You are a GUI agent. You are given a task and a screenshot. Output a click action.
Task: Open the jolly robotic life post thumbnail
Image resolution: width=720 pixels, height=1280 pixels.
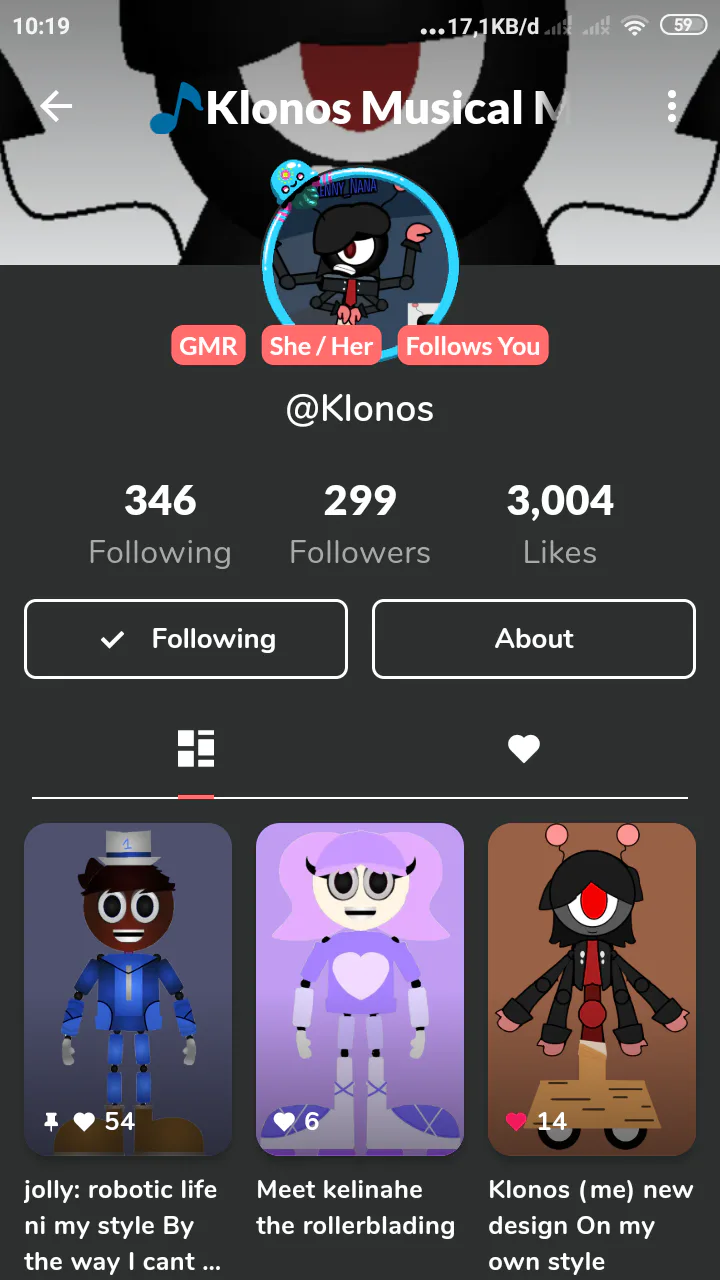click(x=128, y=990)
